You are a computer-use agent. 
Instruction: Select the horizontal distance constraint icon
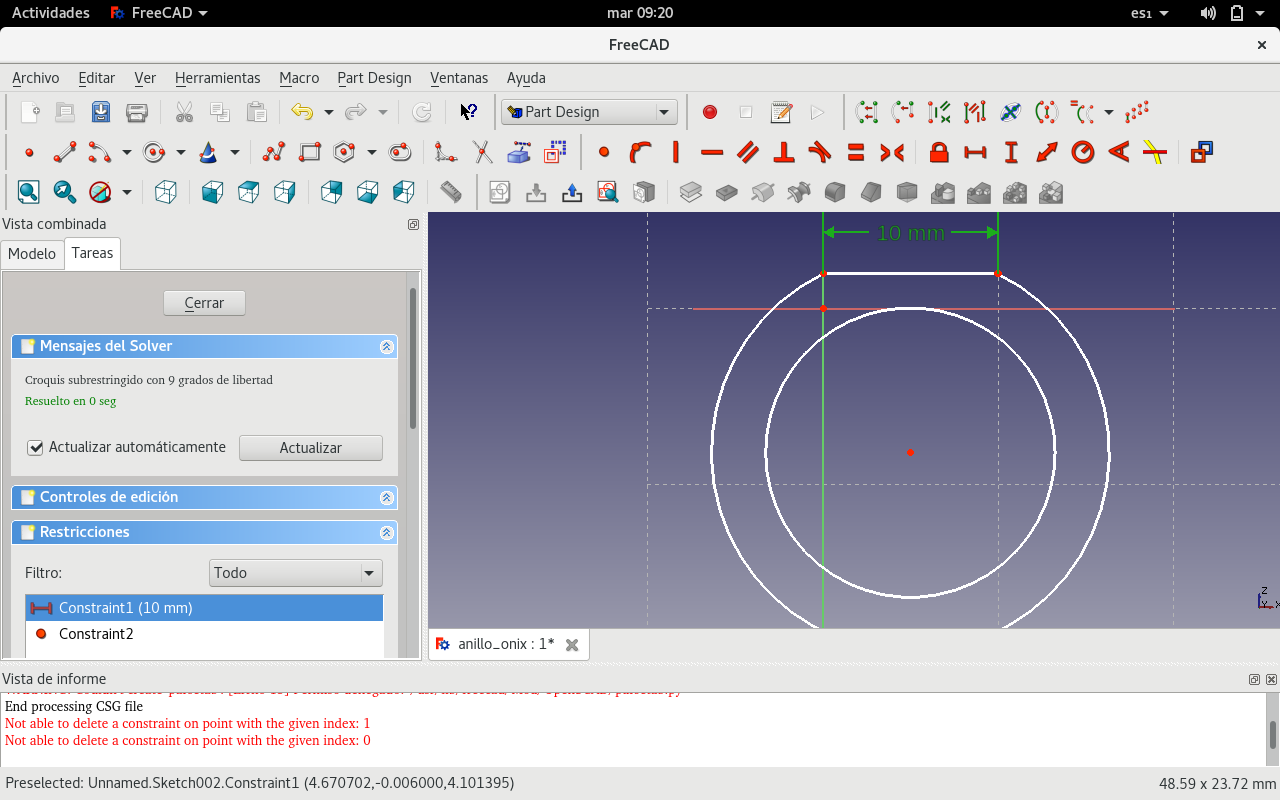(x=975, y=152)
